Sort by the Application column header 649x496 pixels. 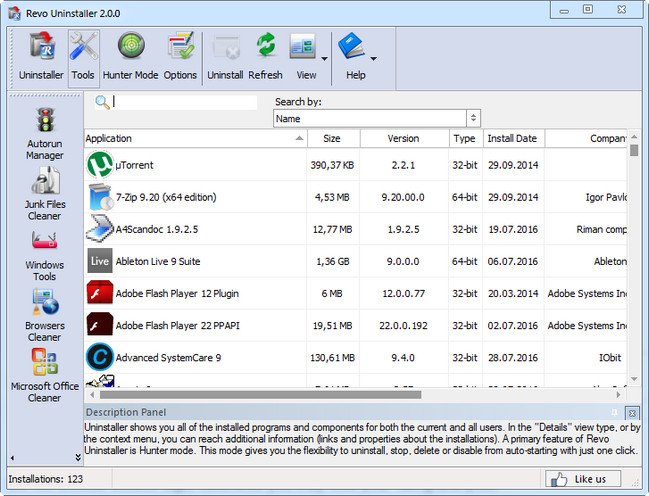tap(195, 139)
